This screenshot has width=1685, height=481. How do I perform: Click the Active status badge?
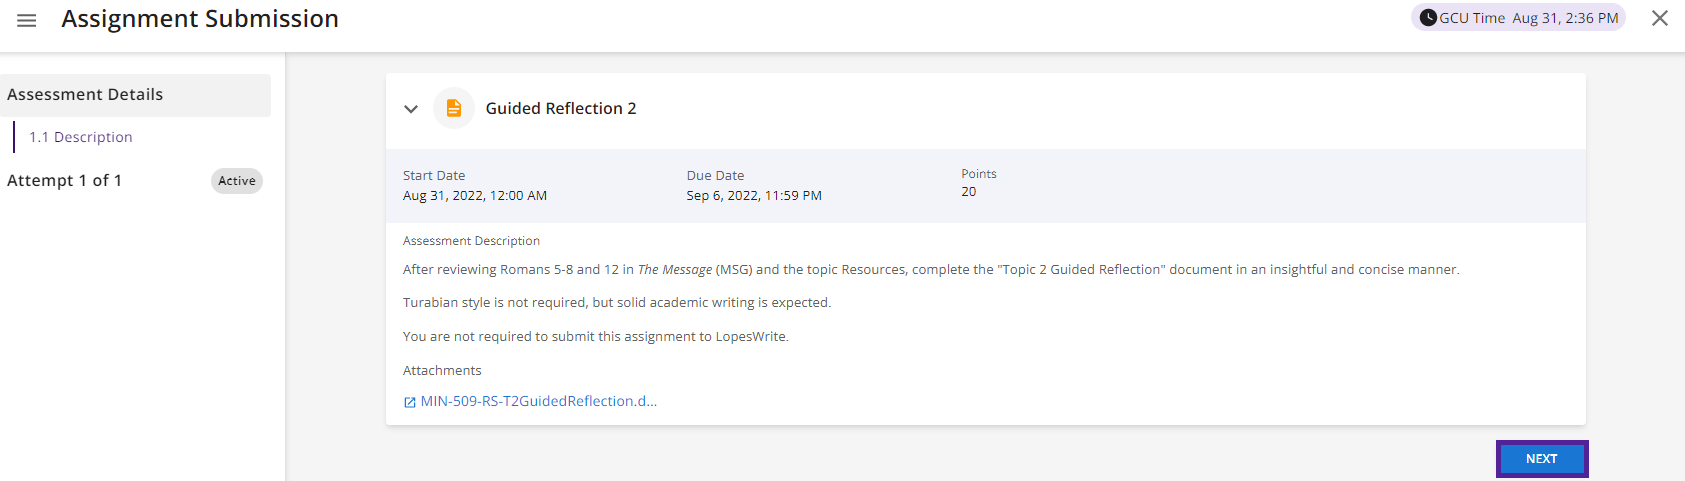237,181
